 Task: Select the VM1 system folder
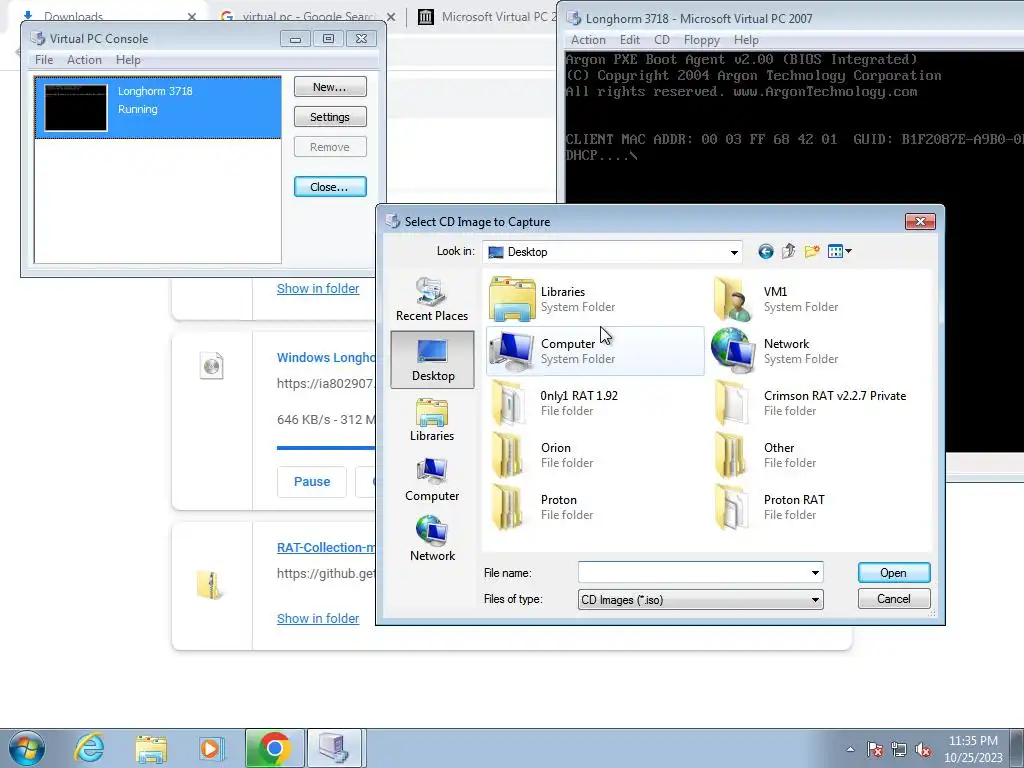pos(818,299)
